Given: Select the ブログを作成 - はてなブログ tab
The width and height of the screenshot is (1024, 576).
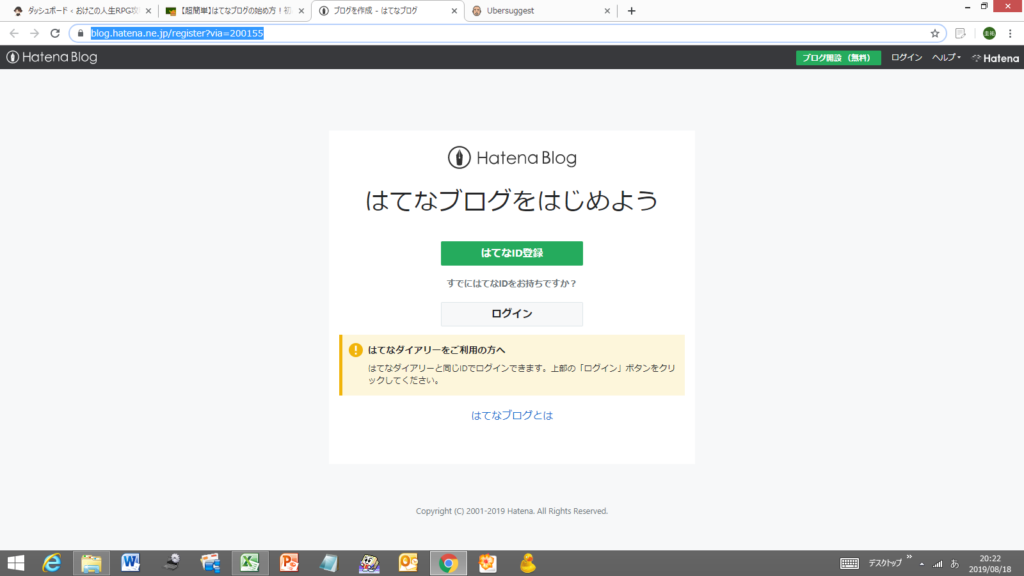Looking at the screenshot, I should click(388, 11).
